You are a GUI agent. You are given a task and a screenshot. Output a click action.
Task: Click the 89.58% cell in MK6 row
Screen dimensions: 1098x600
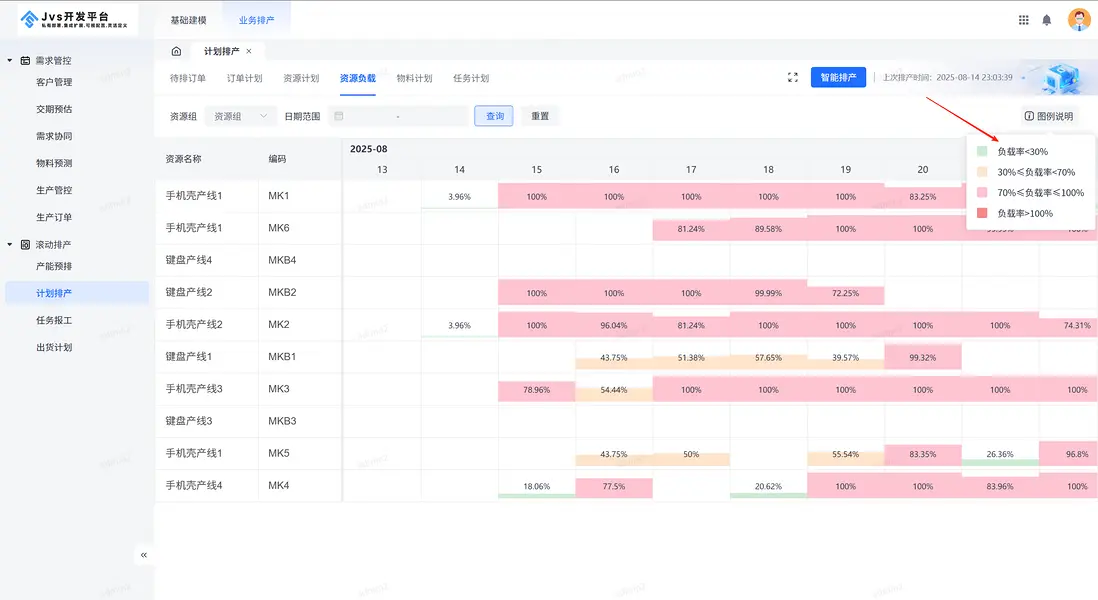pyautogui.click(x=768, y=229)
